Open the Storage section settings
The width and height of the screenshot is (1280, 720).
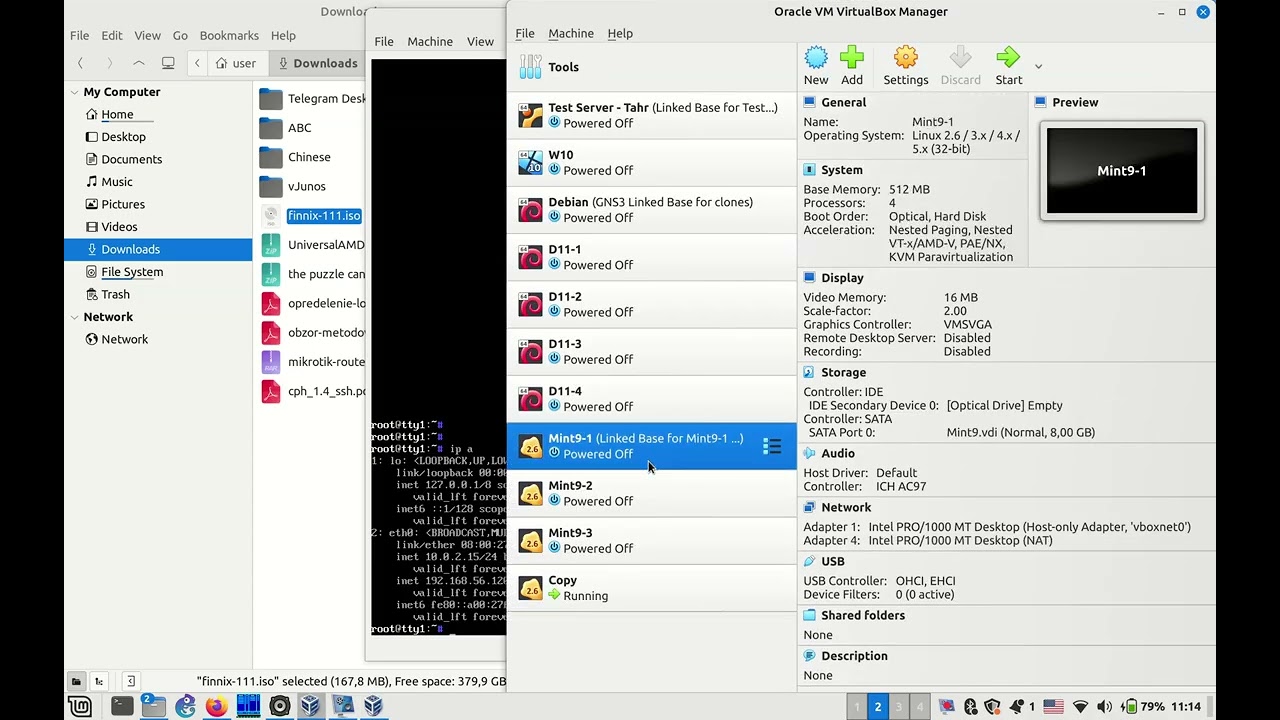(x=843, y=372)
